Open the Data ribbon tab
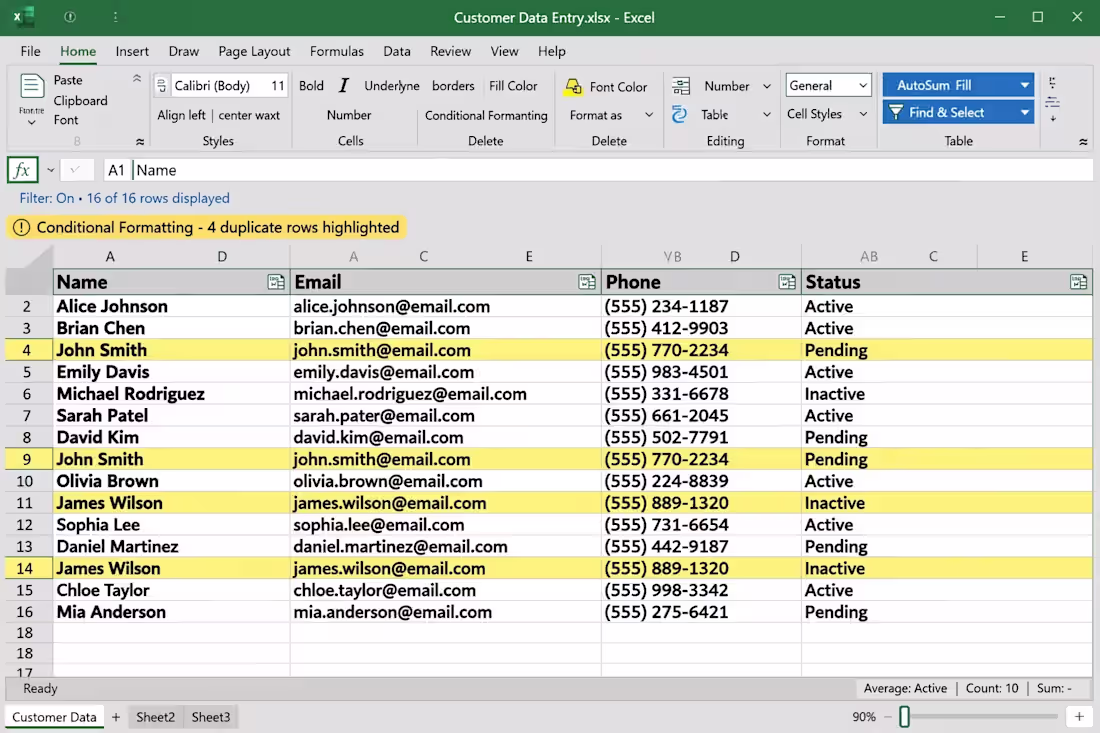The height and width of the screenshot is (733, 1100). 396,51
